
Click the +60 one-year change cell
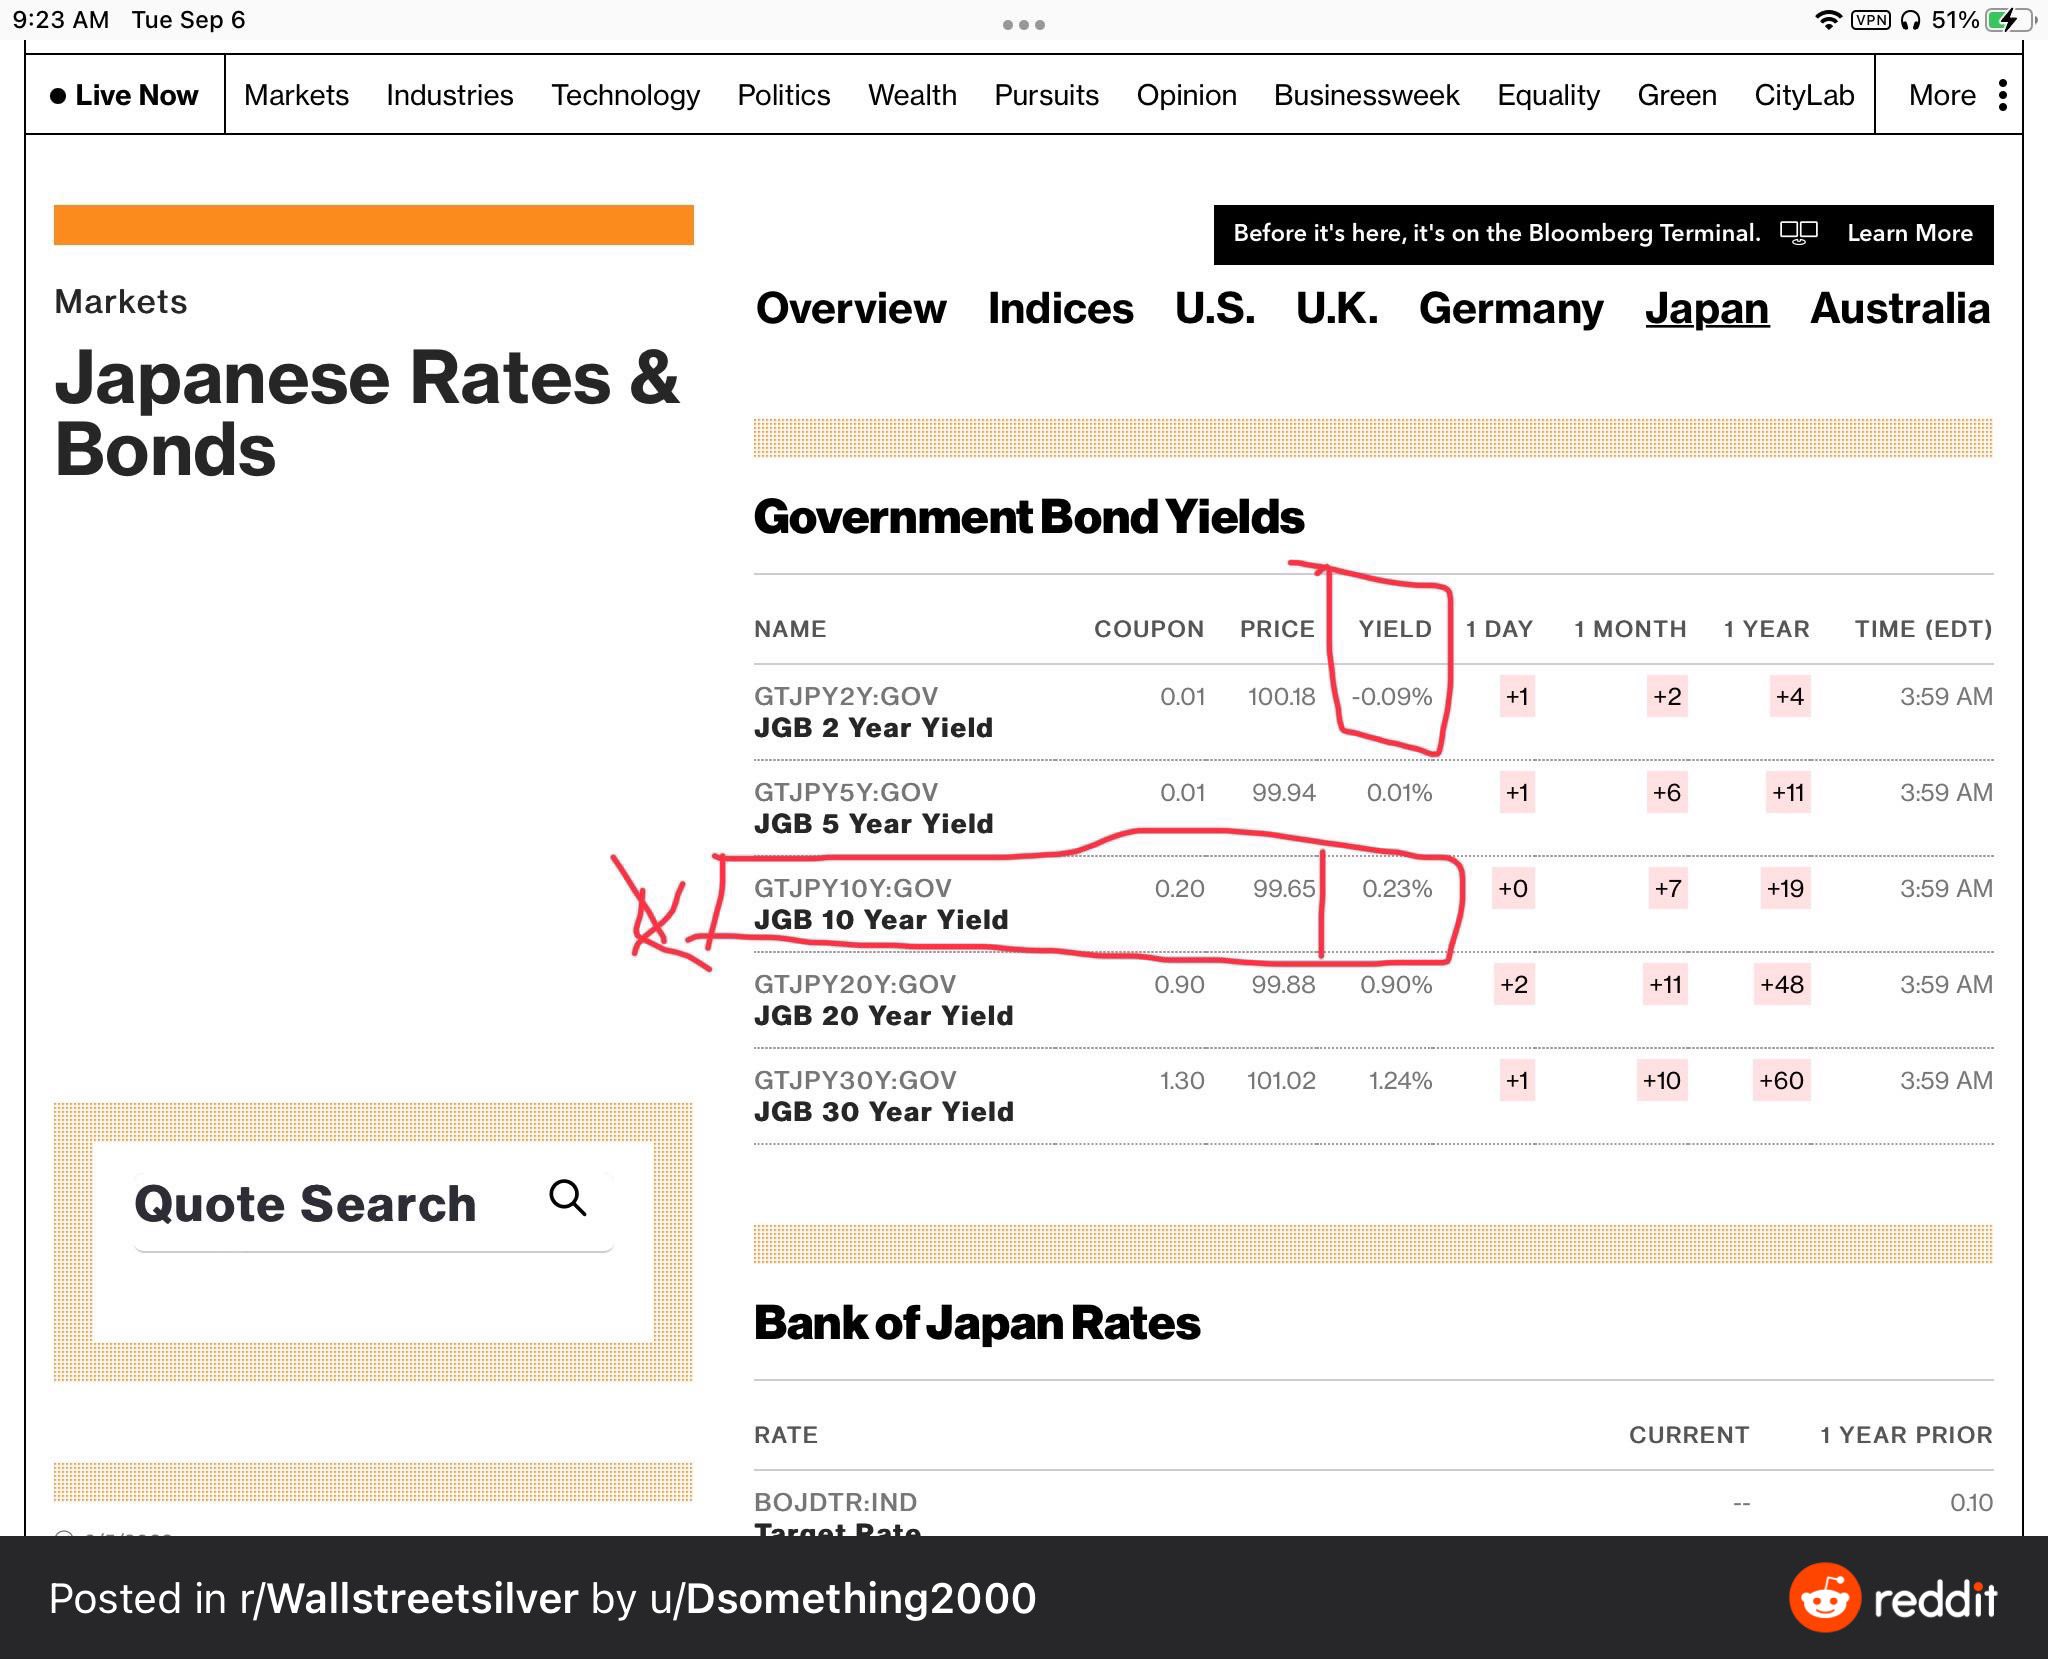1781,1080
